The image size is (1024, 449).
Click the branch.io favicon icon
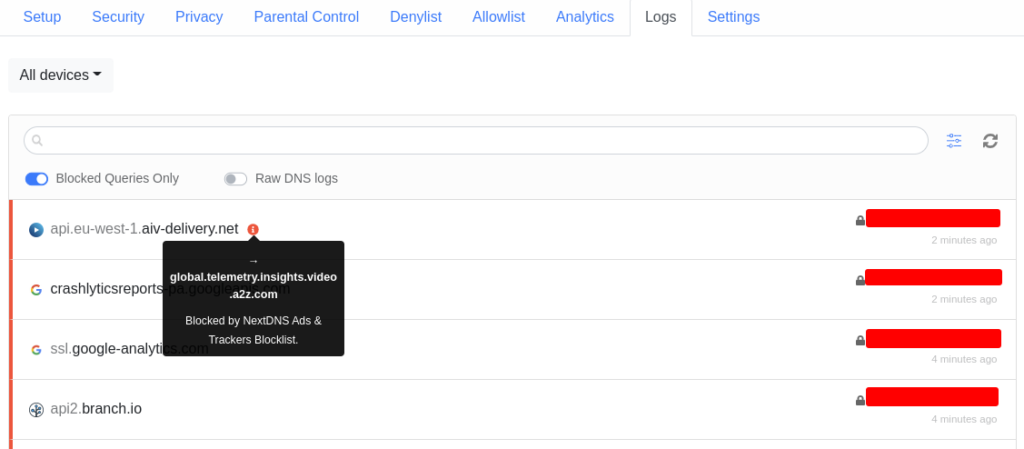point(36,409)
